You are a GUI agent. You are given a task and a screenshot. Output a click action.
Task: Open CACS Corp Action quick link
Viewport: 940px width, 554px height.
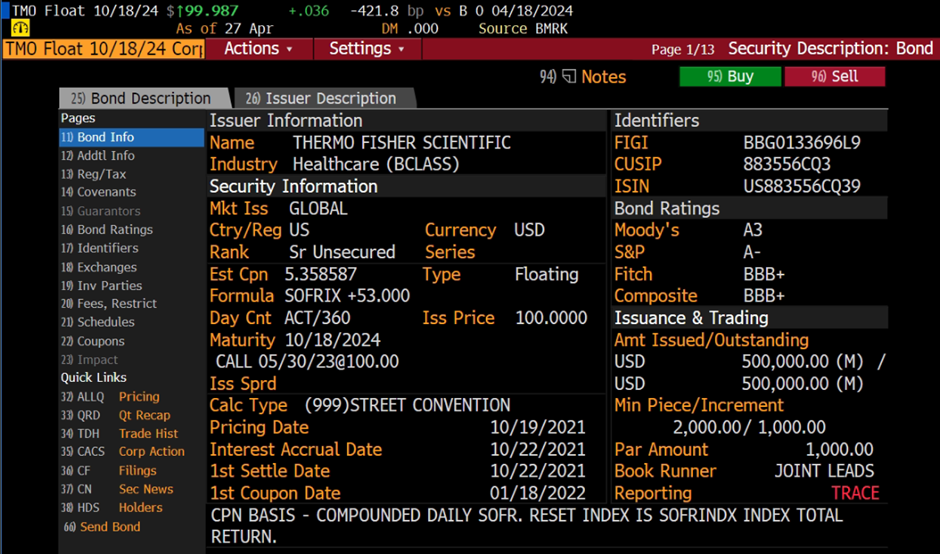(x=122, y=451)
